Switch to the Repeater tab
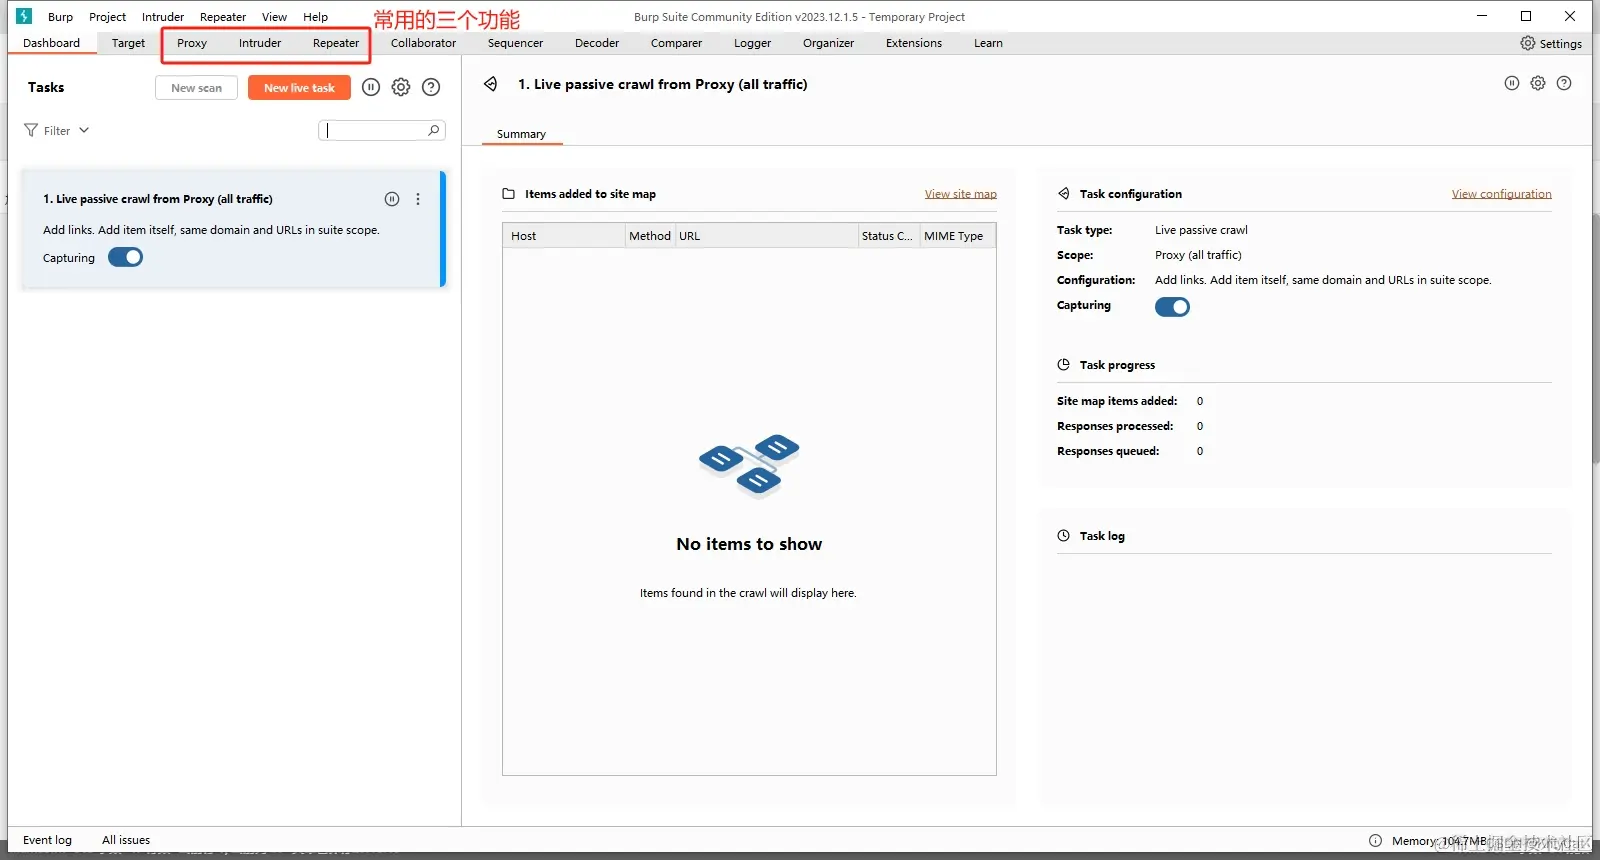1600x860 pixels. (x=336, y=43)
